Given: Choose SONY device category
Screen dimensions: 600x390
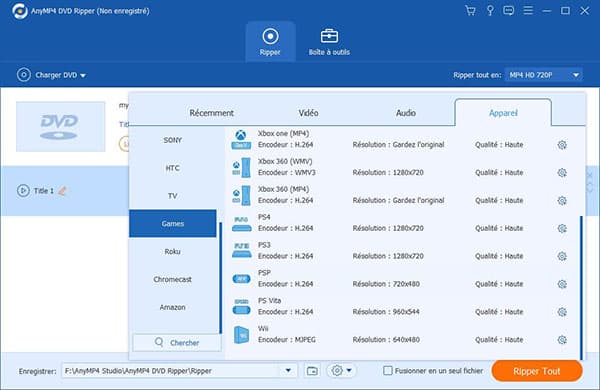Looking at the screenshot, I should tap(173, 140).
